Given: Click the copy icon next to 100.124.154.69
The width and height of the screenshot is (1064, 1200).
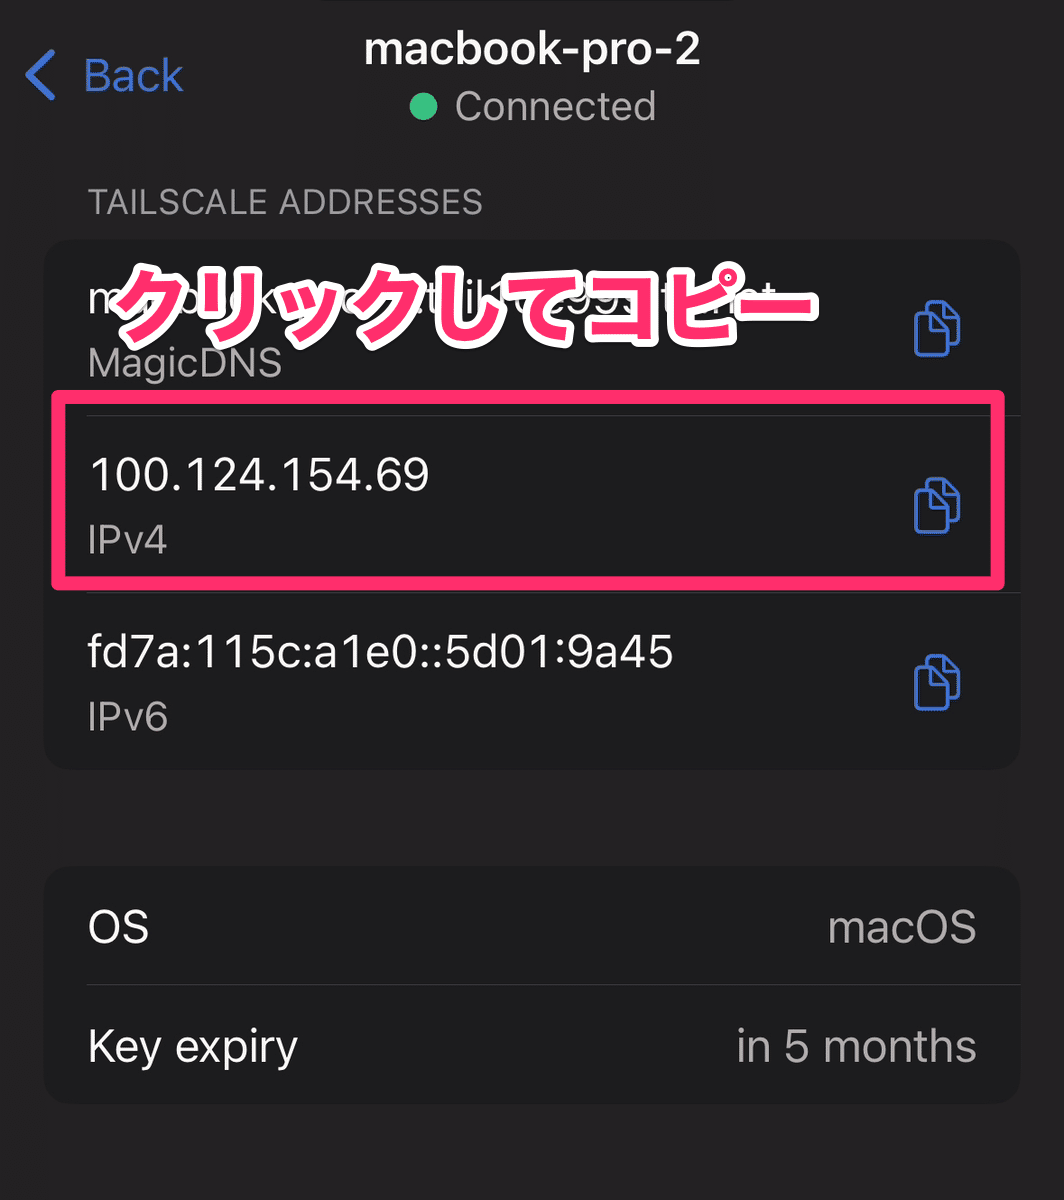Looking at the screenshot, I should [x=936, y=505].
